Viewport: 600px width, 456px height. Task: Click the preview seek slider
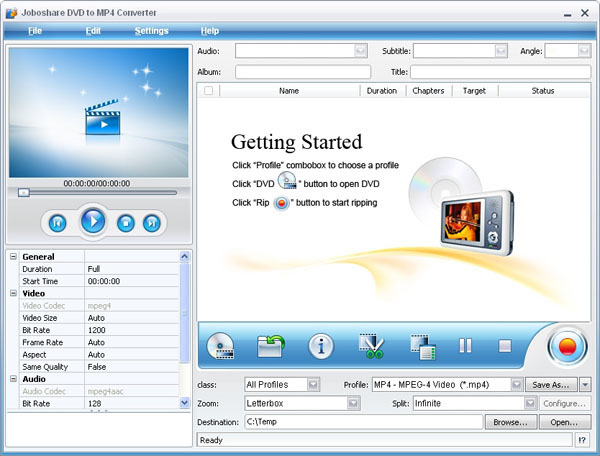[x=97, y=192]
